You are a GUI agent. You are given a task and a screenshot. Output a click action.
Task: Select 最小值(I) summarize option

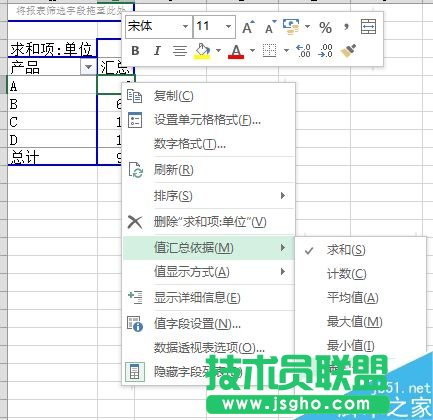tap(360, 346)
